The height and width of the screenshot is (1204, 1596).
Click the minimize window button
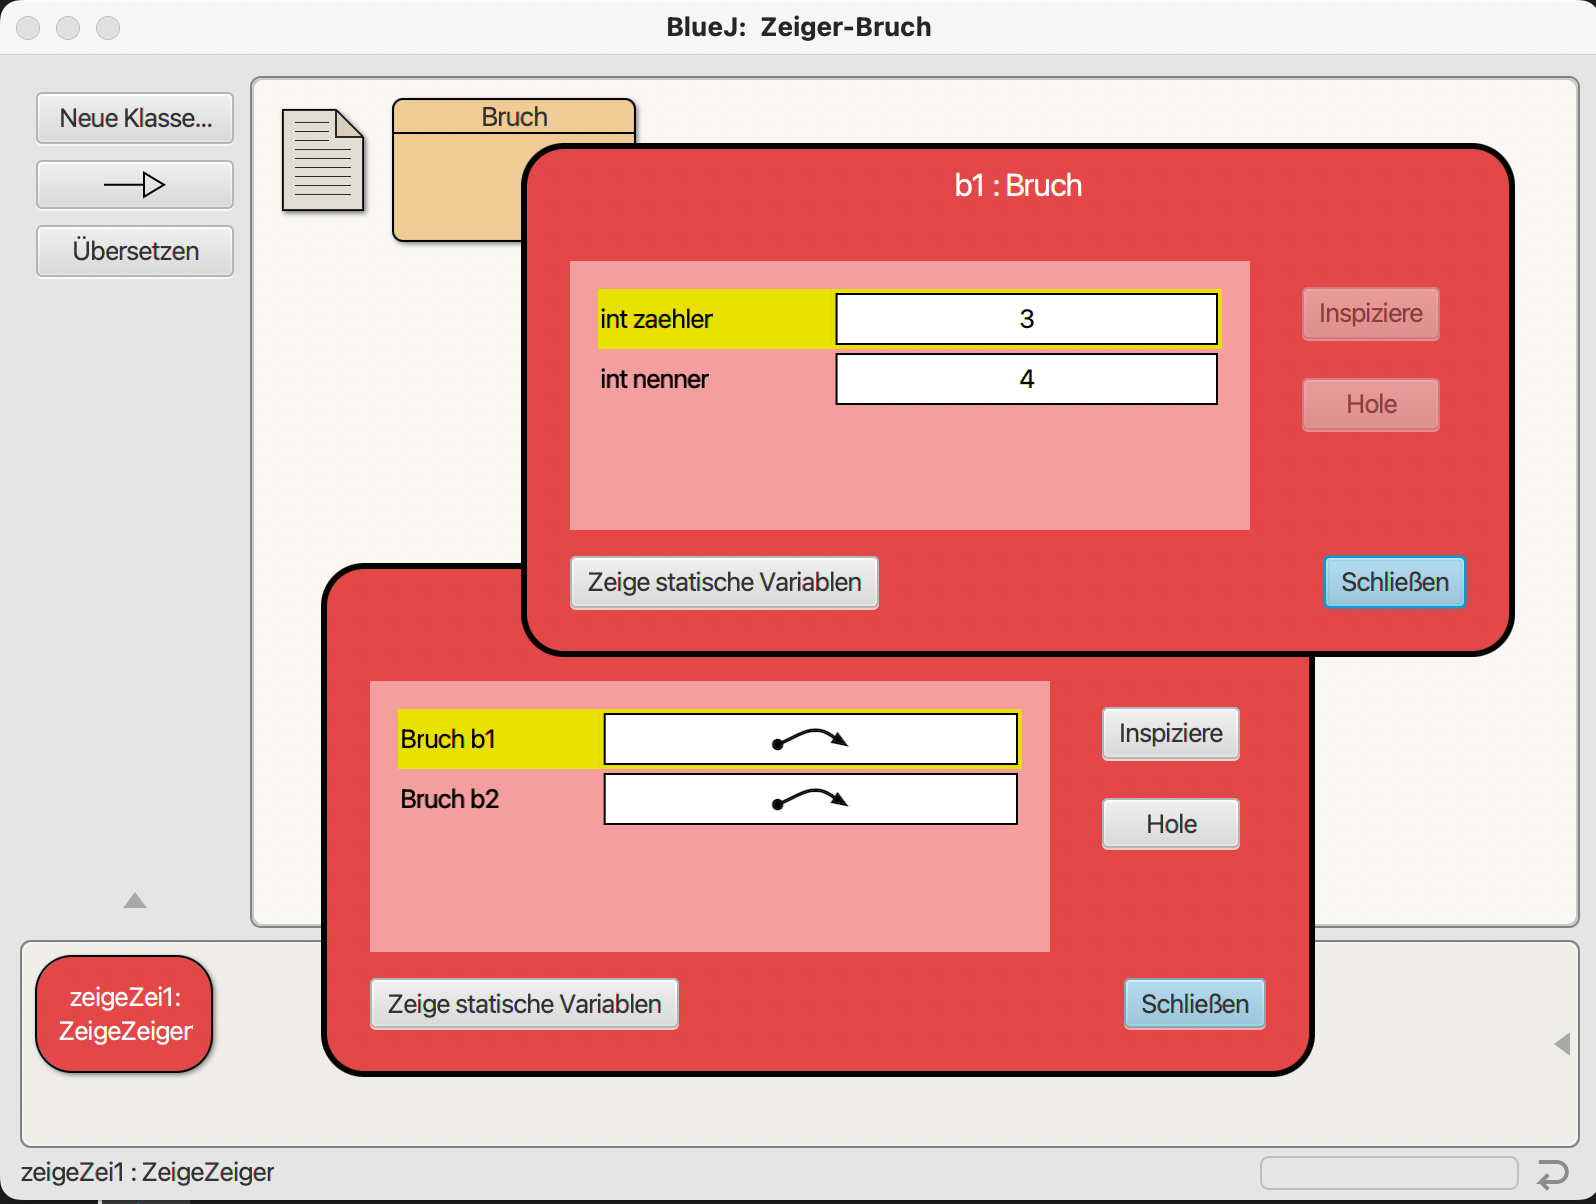click(x=68, y=28)
